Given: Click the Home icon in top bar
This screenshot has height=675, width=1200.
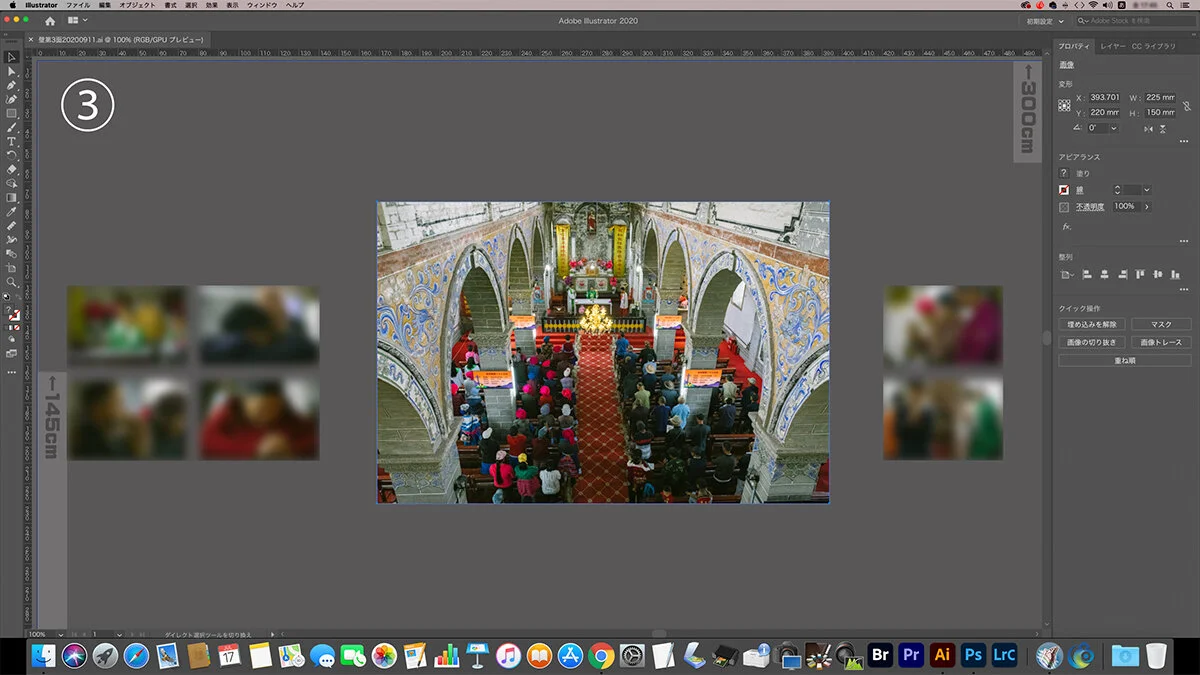Looking at the screenshot, I should click(x=50, y=20).
